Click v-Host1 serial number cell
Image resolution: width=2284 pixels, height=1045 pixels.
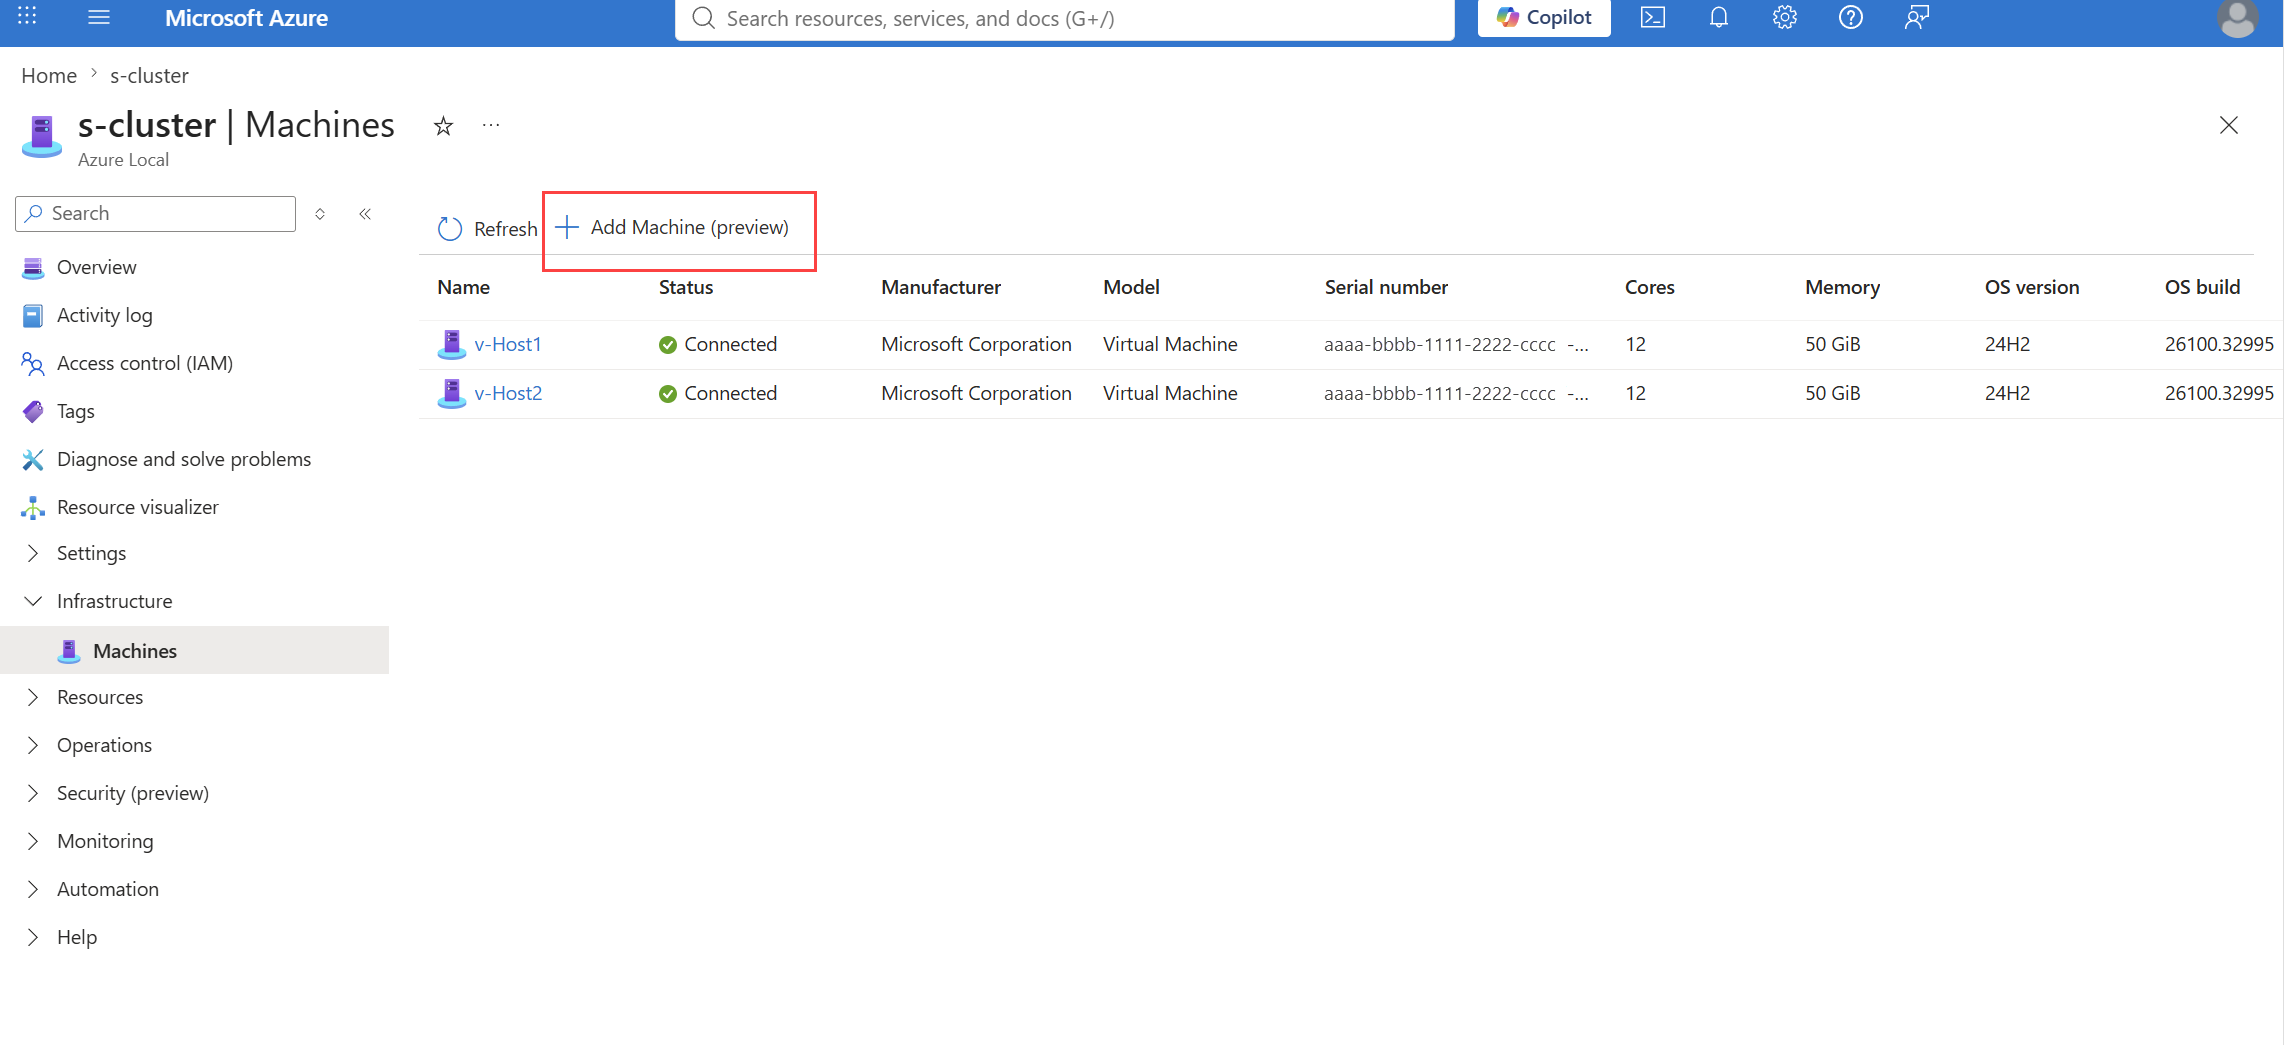click(1456, 344)
